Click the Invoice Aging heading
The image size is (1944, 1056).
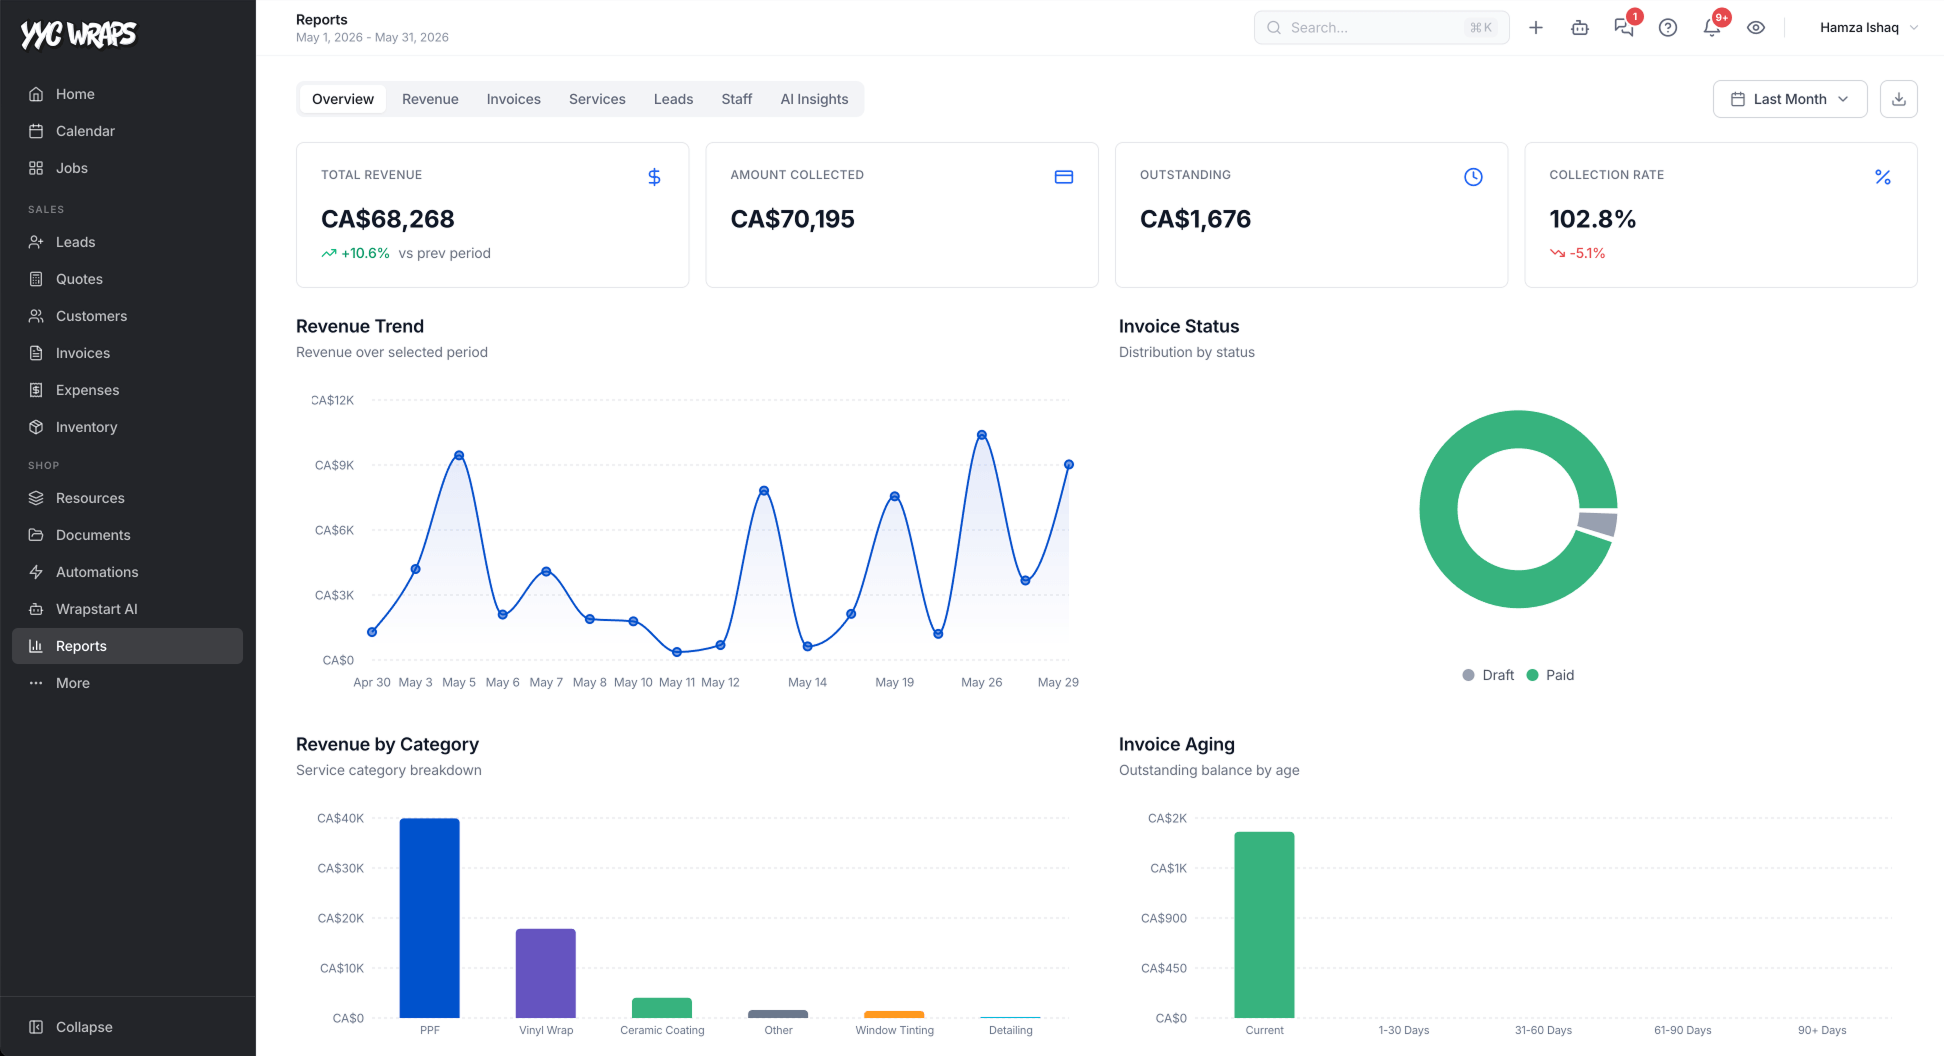[1177, 744]
